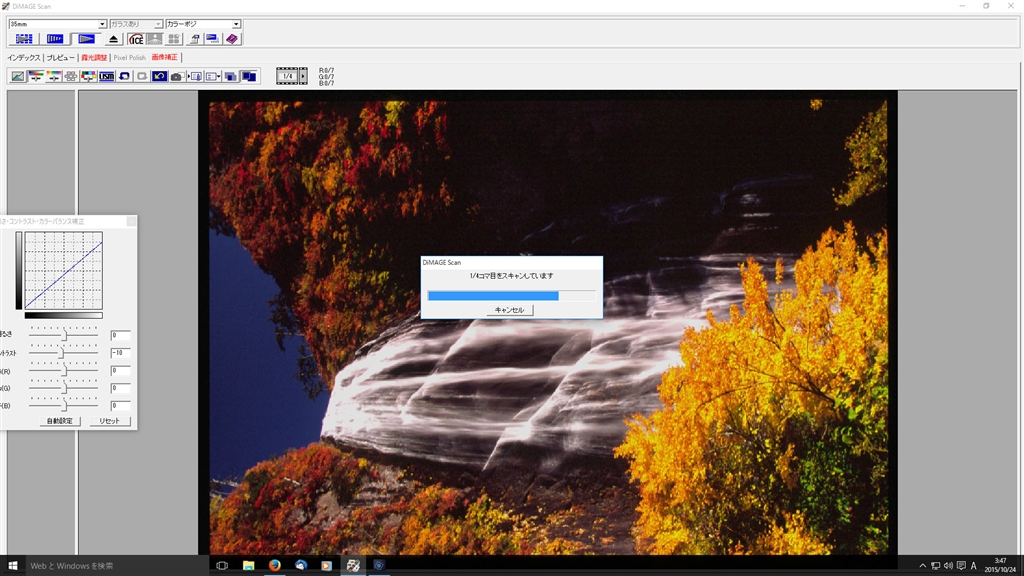Click the 自動設定 auto setting button

(60, 421)
